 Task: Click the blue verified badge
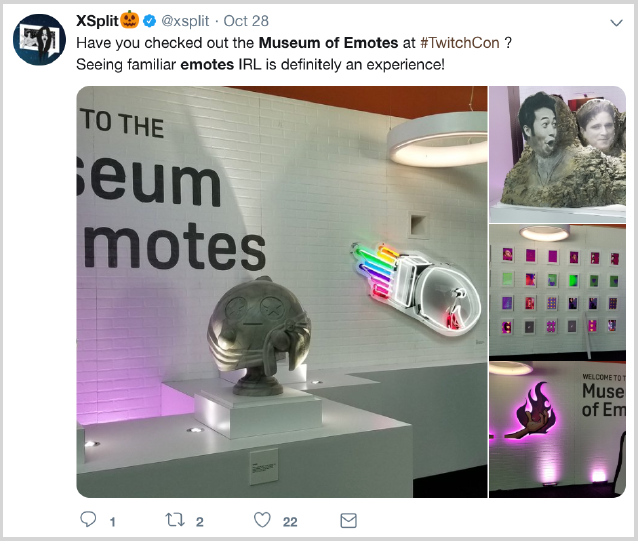150,21
